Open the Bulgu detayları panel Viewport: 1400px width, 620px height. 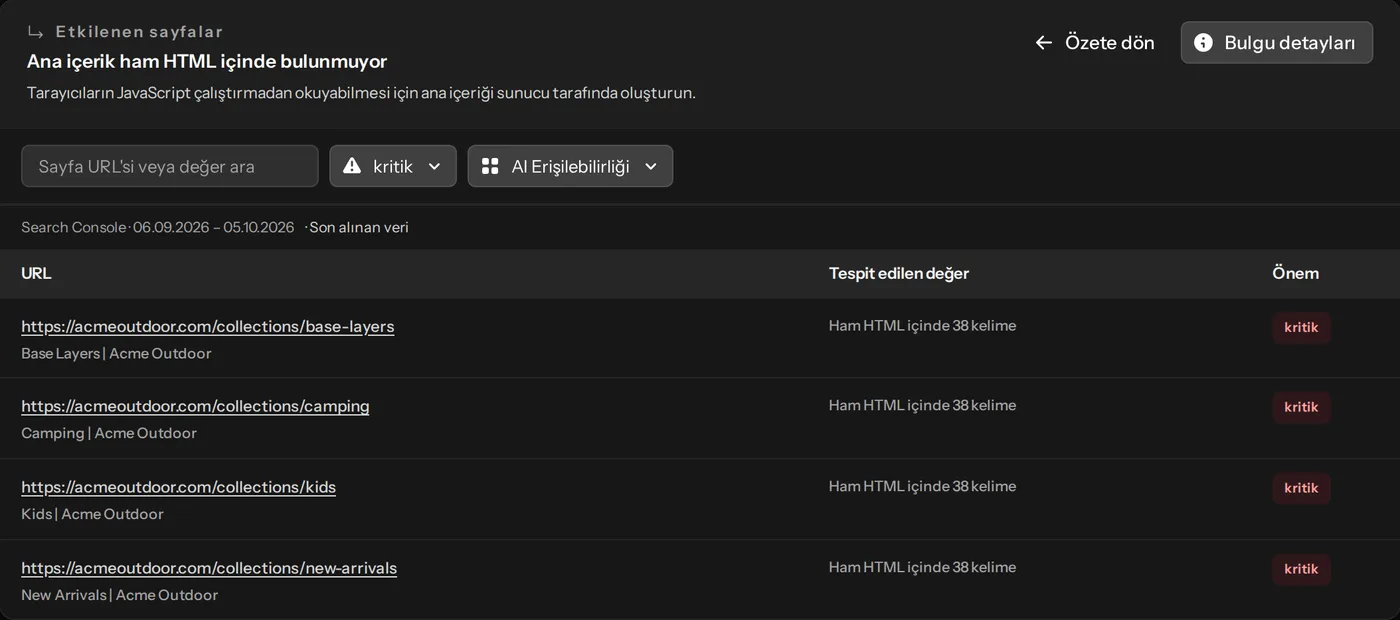click(x=1276, y=42)
